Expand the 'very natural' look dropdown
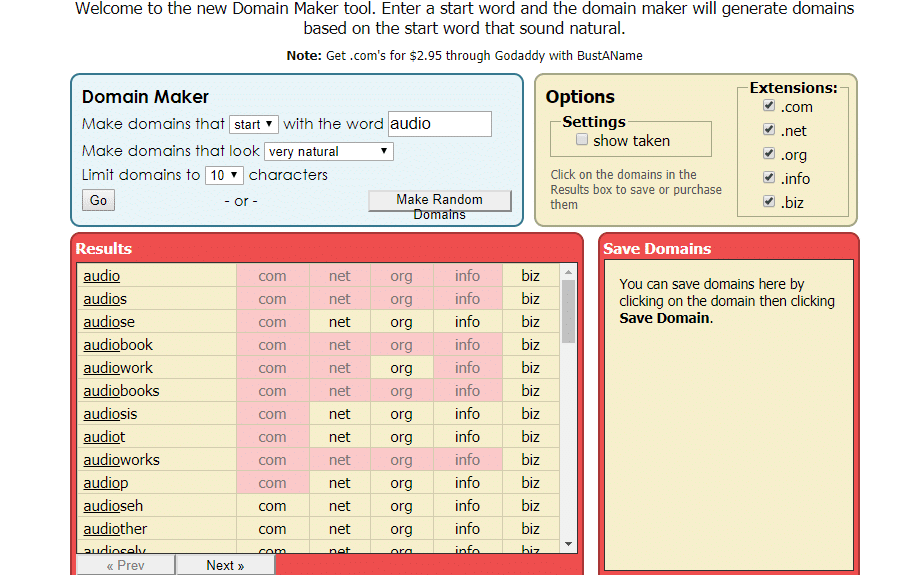901x575 pixels. tap(329, 152)
